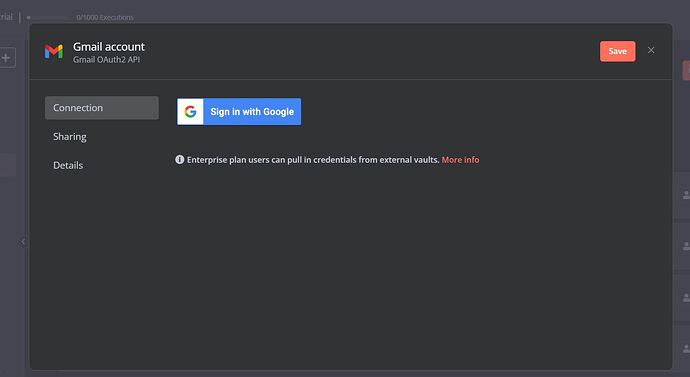The height and width of the screenshot is (377, 690).
Task: Click the dimmed red button behind dialog
Action: point(686,70)
